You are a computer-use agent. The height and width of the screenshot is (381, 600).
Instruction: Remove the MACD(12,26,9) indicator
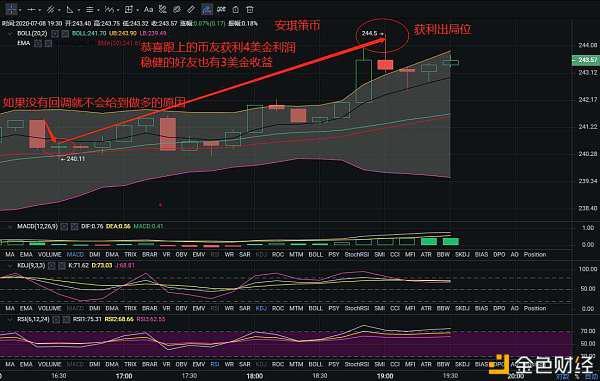click(x=74, y=227)
